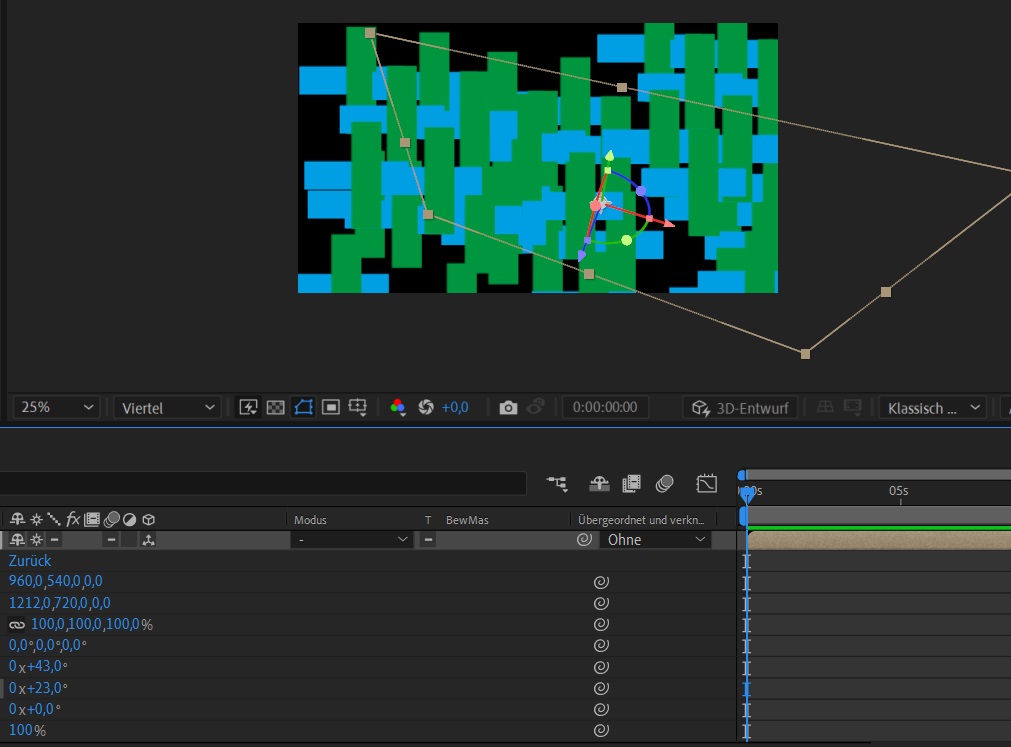Click the BewMas column header

click(467, 519)
